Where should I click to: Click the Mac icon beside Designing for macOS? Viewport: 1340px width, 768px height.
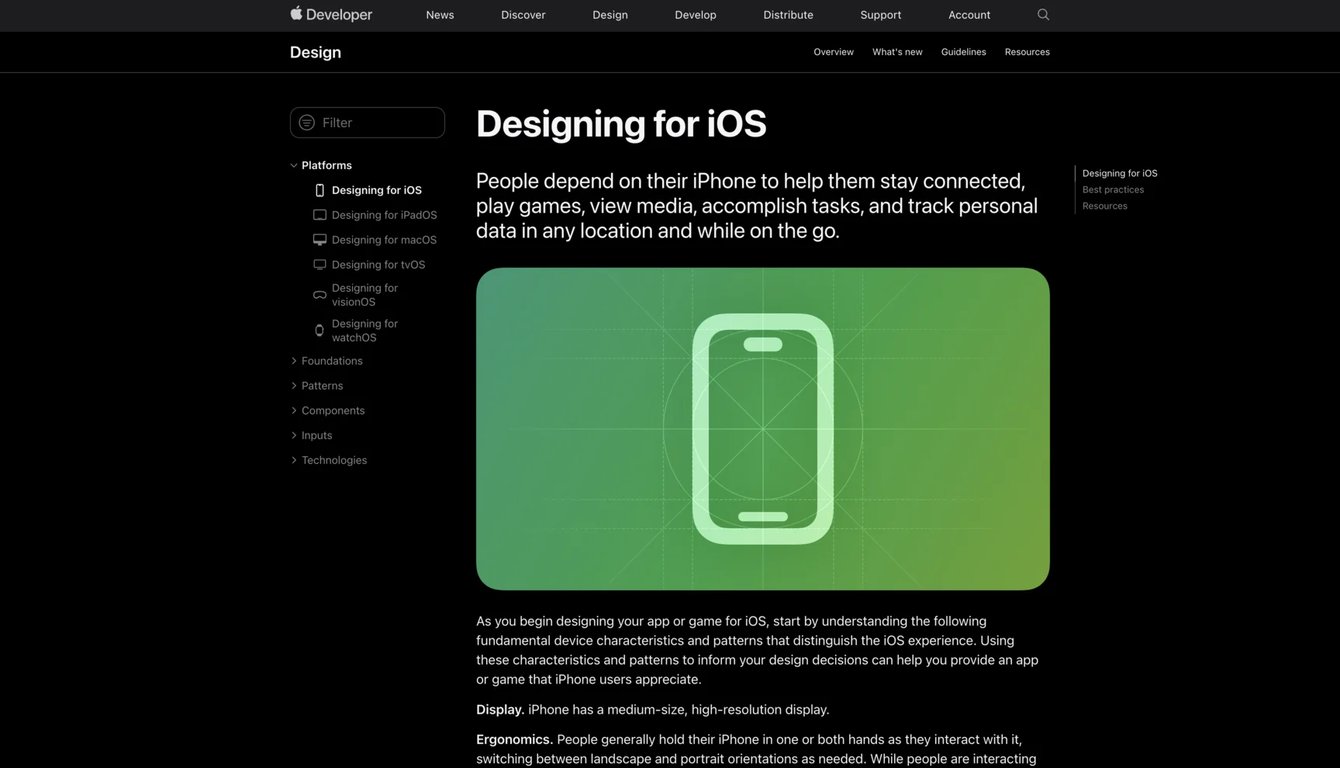click(x=320, y=240)
